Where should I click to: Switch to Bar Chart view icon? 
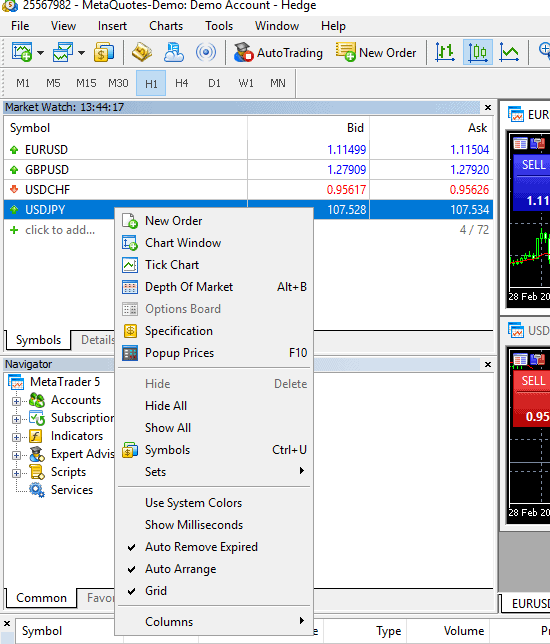click(x=445, y=52)
